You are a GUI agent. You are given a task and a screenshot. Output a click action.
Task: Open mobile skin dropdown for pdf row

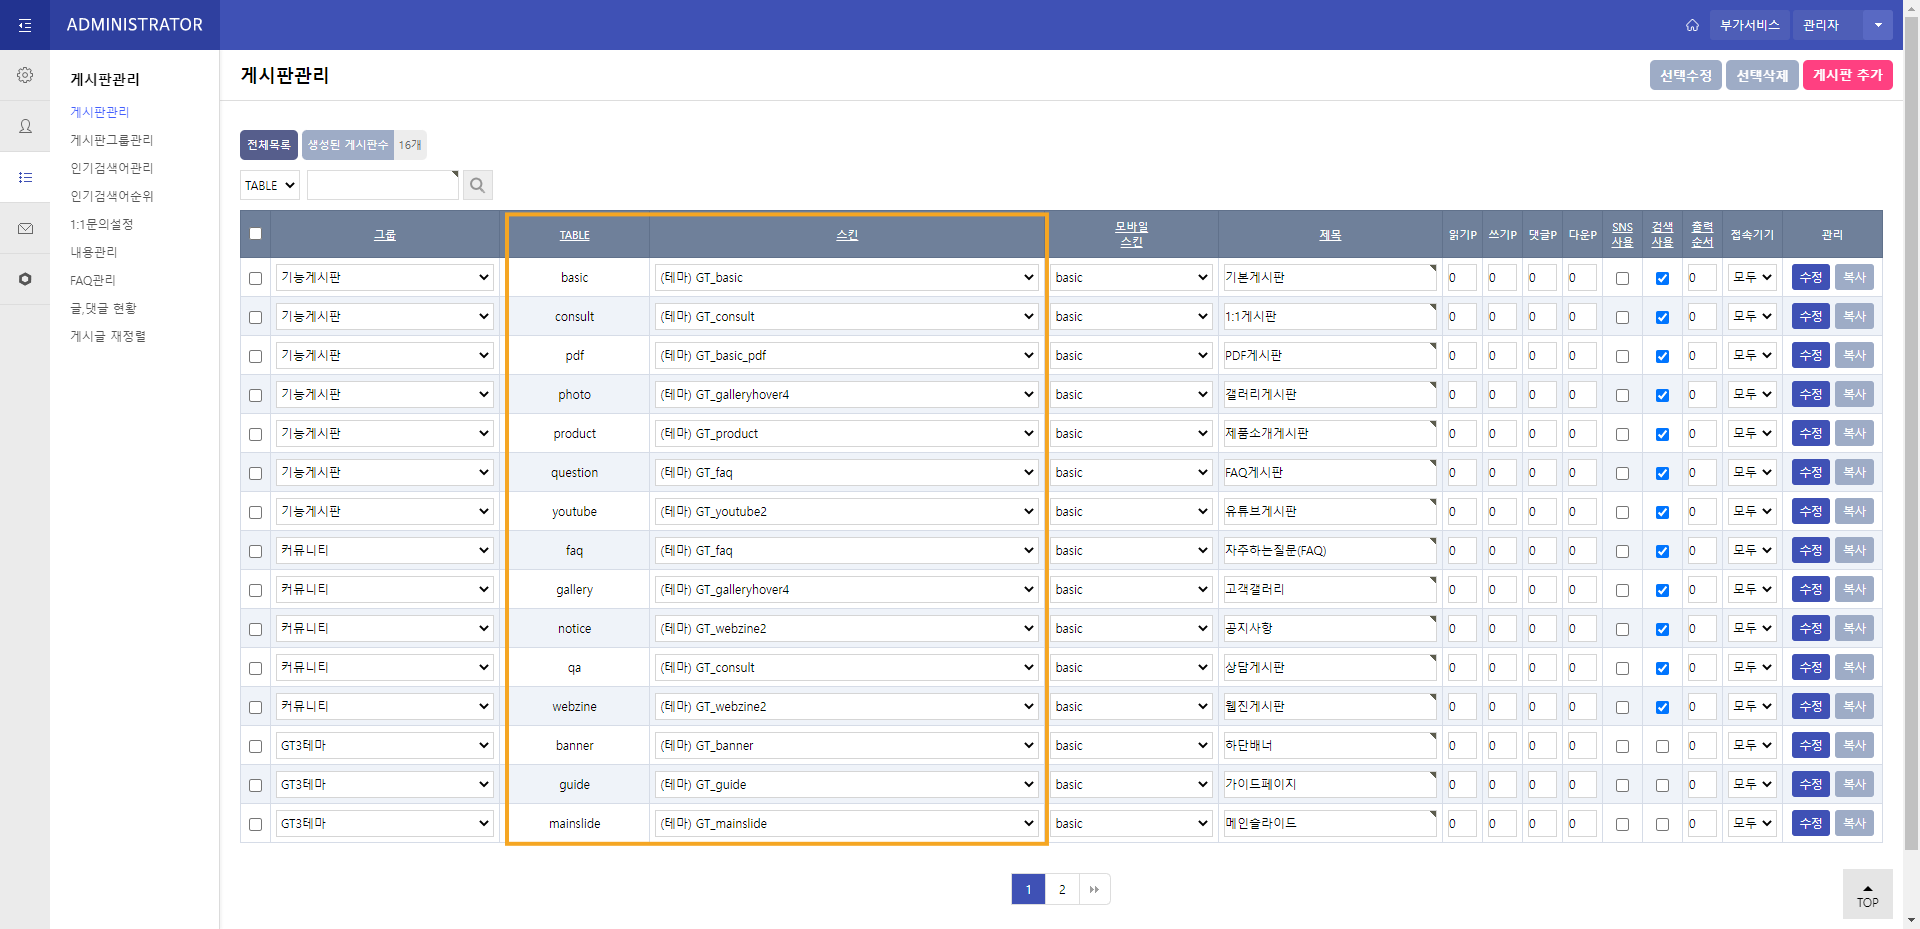coord(1132,355)
